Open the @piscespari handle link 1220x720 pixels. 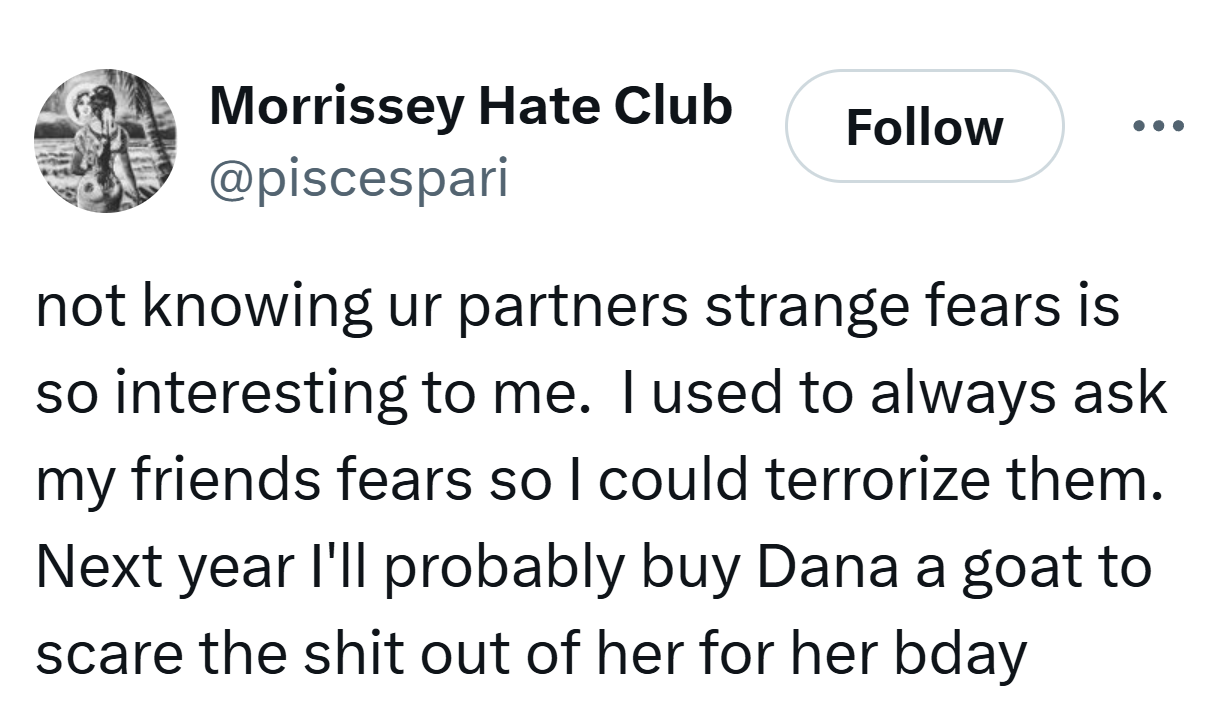click(359, 179)
